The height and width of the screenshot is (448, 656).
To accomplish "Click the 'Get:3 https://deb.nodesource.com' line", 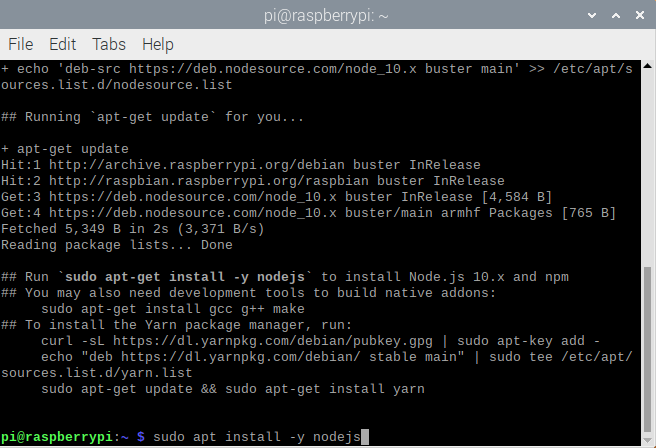I will point(277,197).
